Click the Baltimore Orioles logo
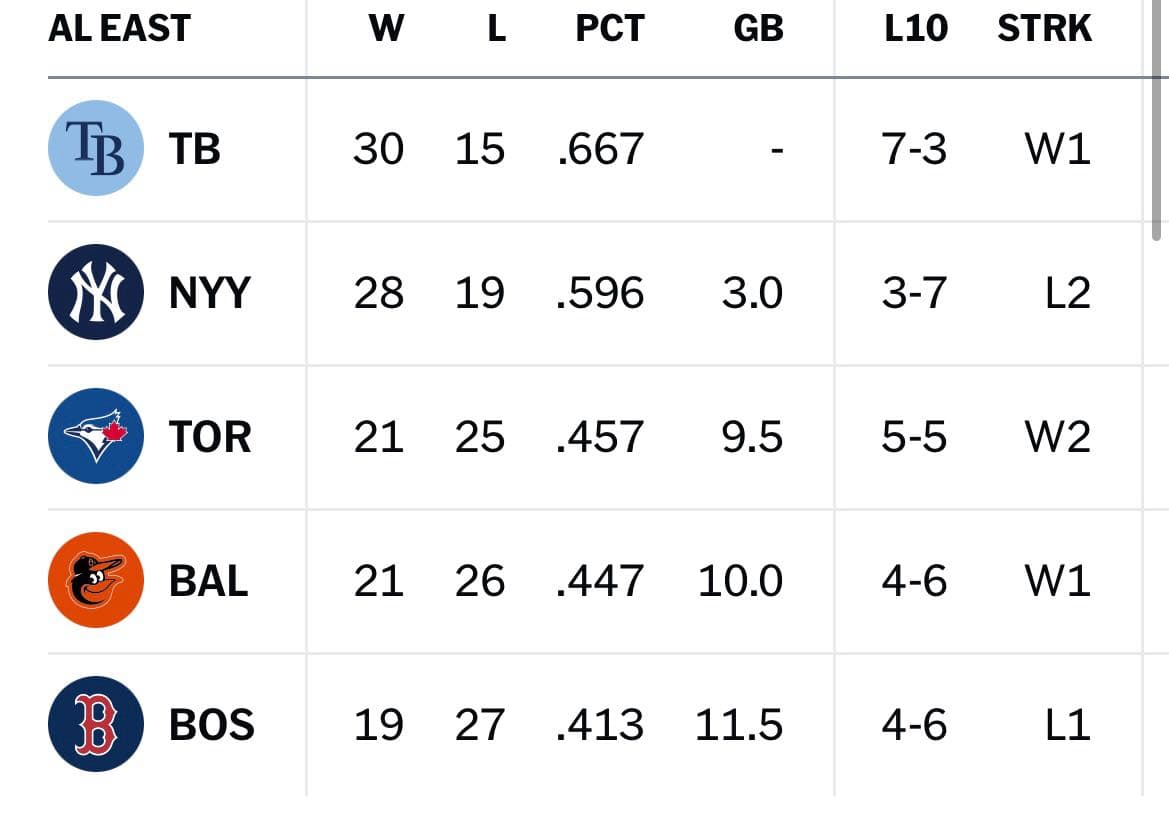This screenshot has width=1169, height=815. [95, 580]
